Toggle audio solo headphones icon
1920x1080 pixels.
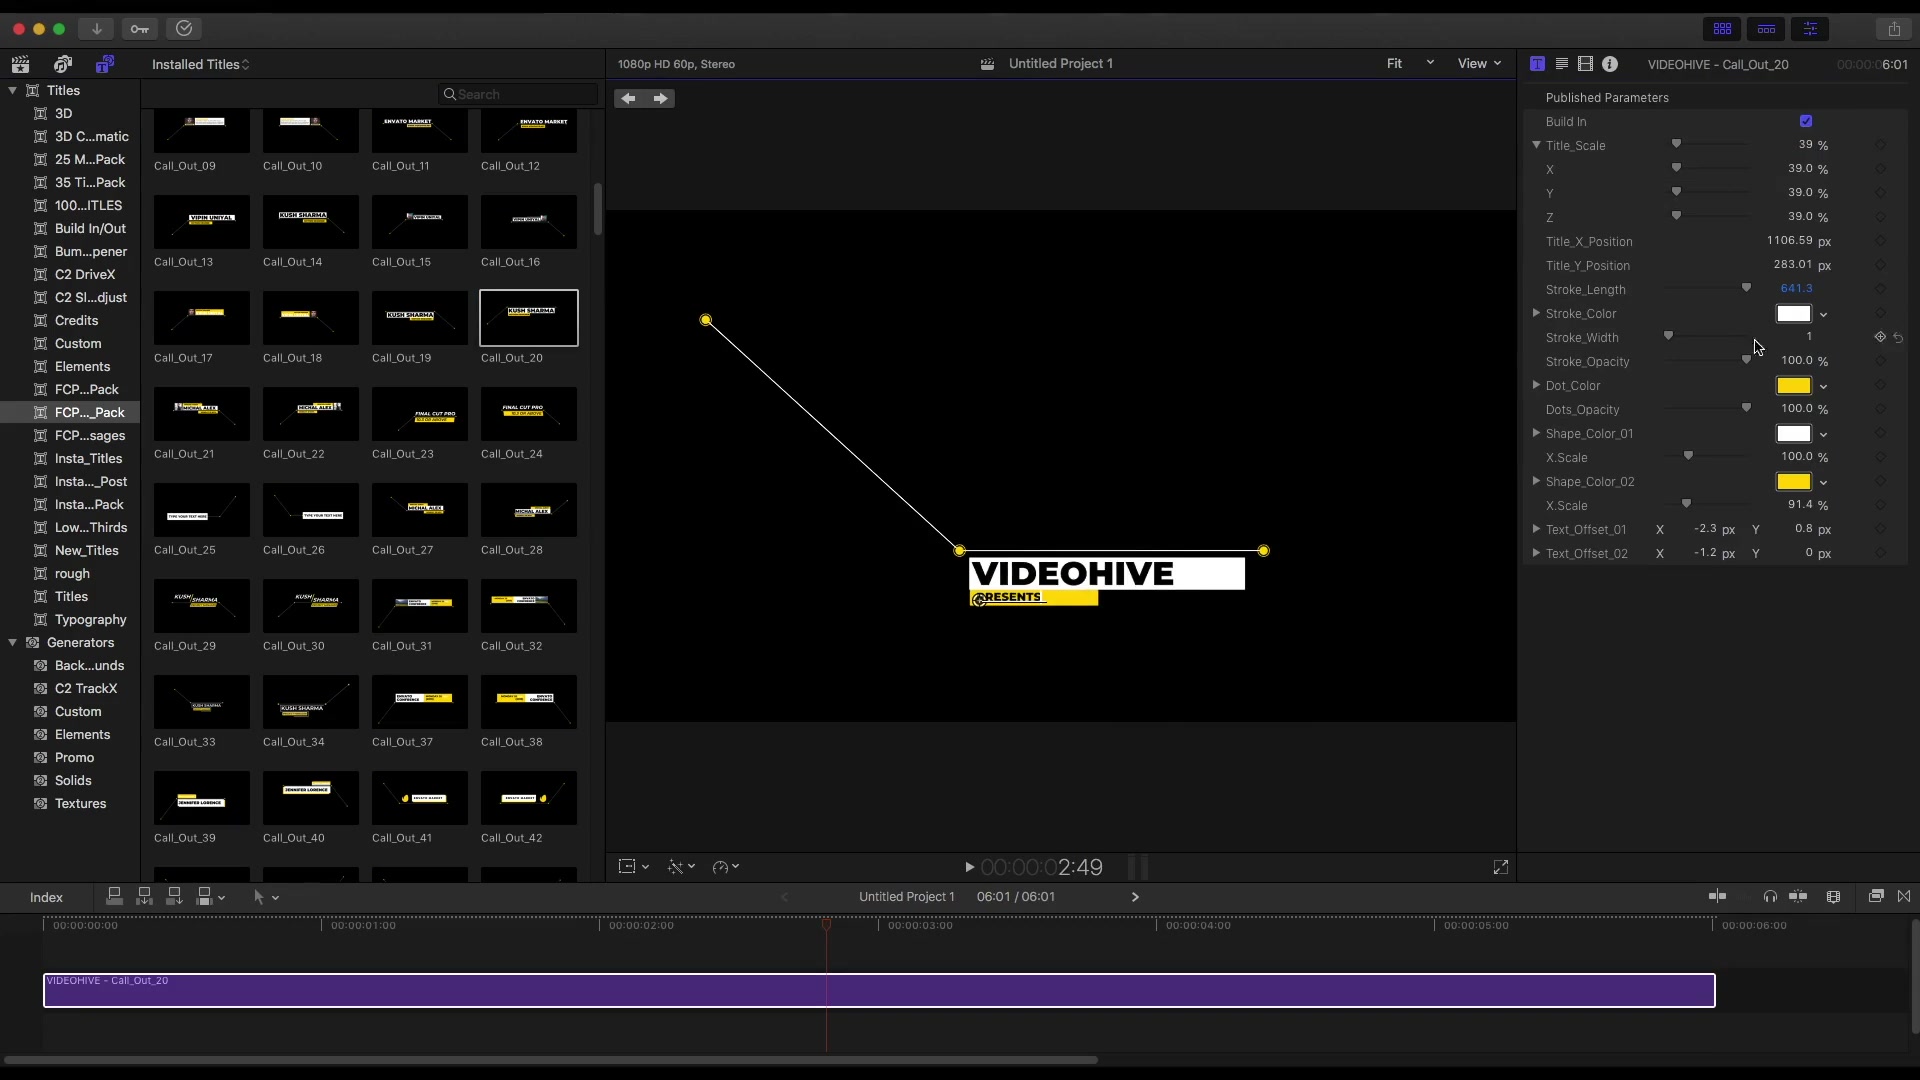[x=1770, y=897]
